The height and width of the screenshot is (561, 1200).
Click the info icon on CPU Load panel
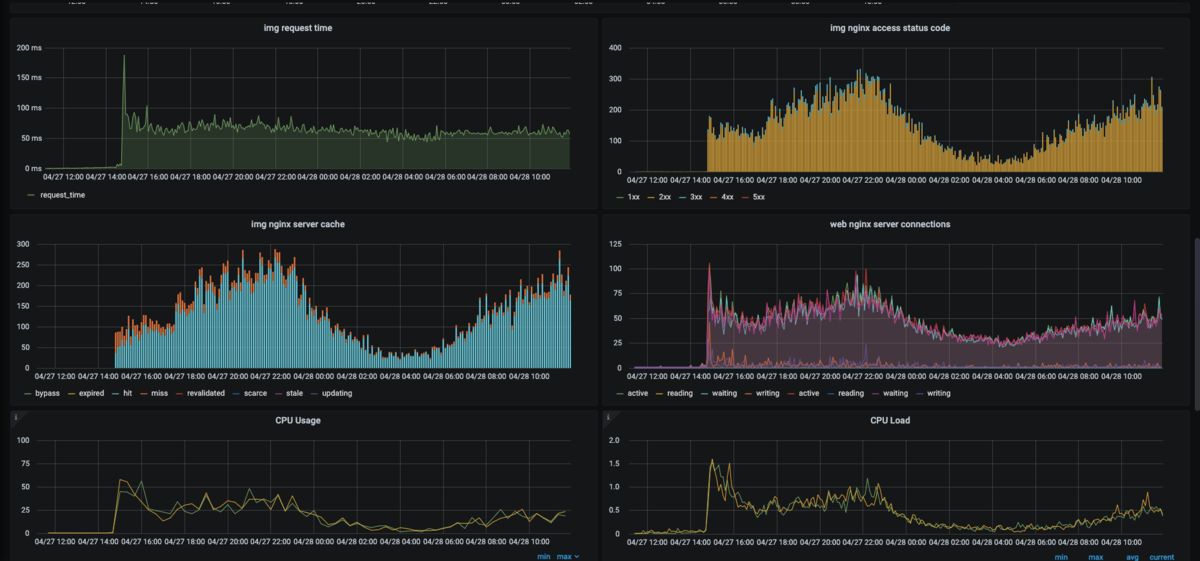(608, 418)
